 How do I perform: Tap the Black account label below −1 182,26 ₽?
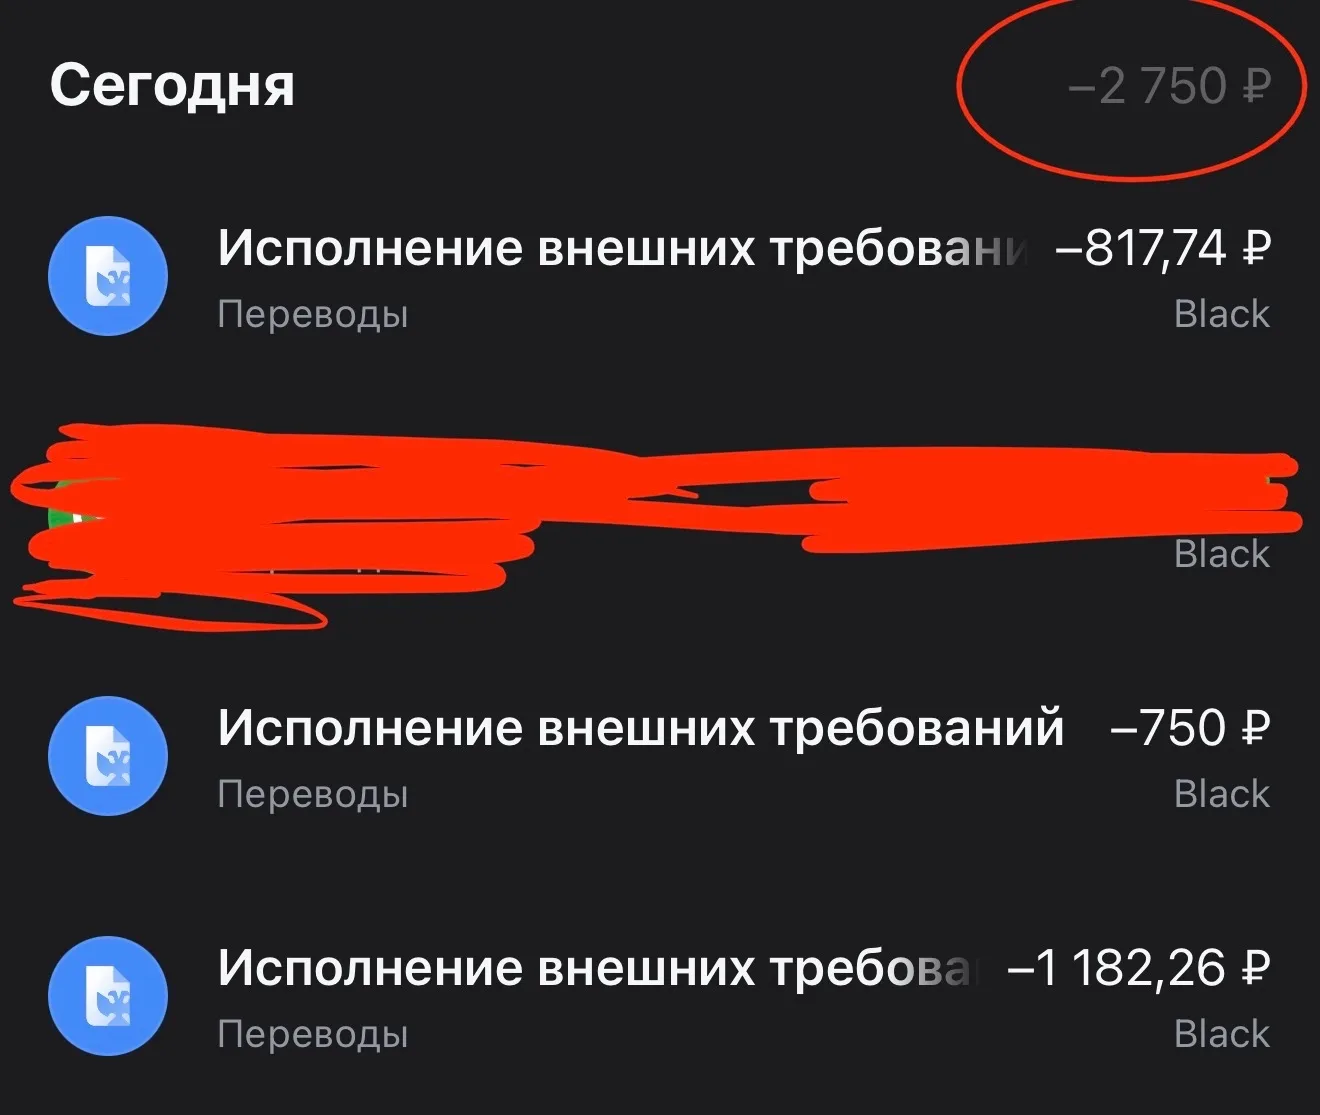(1222, 1033)
